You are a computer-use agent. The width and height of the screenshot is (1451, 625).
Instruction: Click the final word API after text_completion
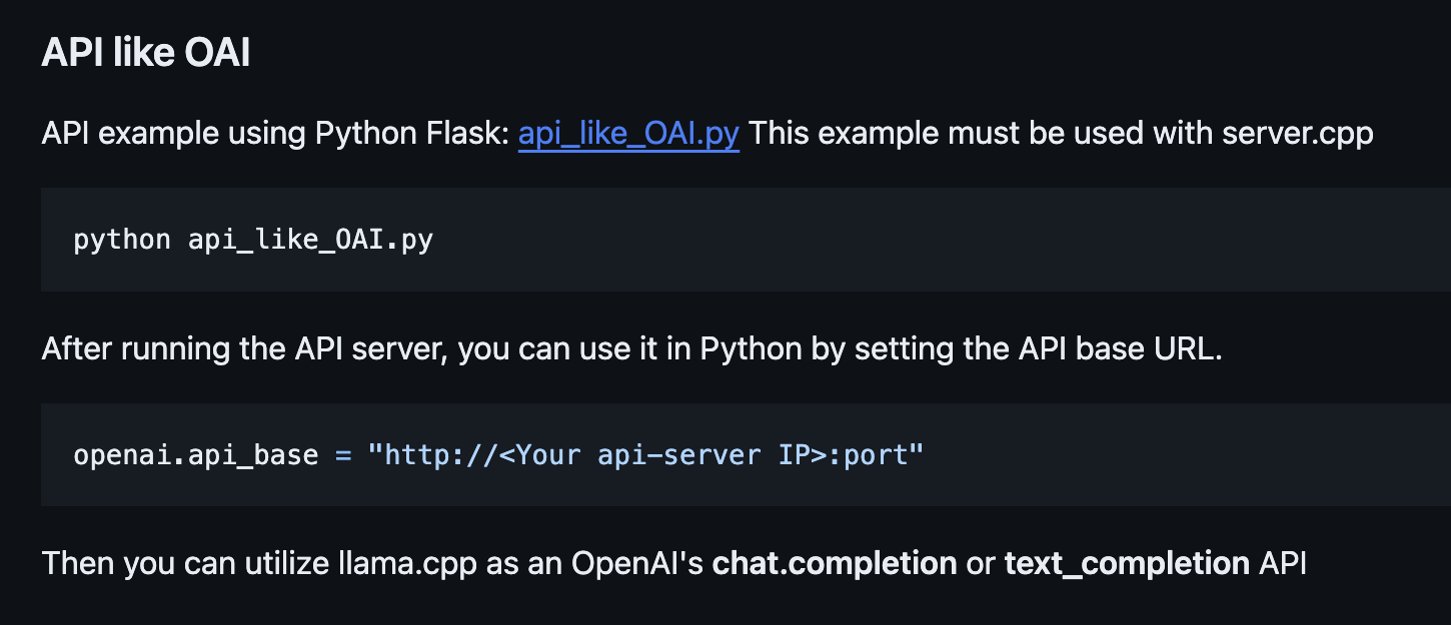1283,564
